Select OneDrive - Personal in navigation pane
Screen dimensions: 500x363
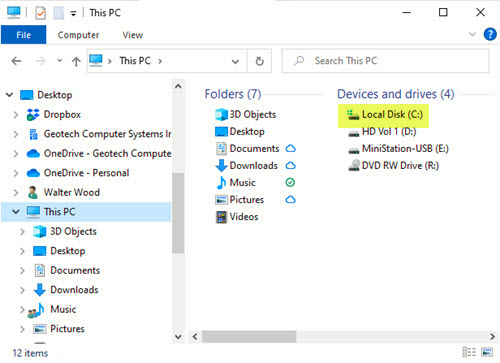click(x=86, y=173)
